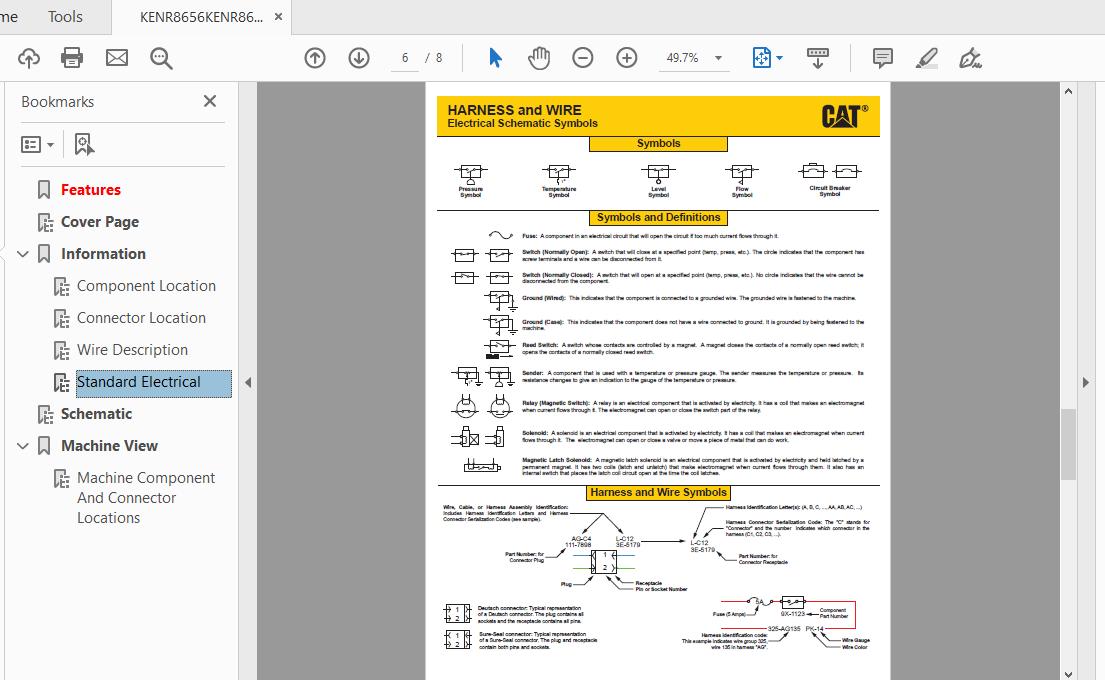Open the Machine View bookmark
1105x680 pixels.
click(x=110, y=446)
